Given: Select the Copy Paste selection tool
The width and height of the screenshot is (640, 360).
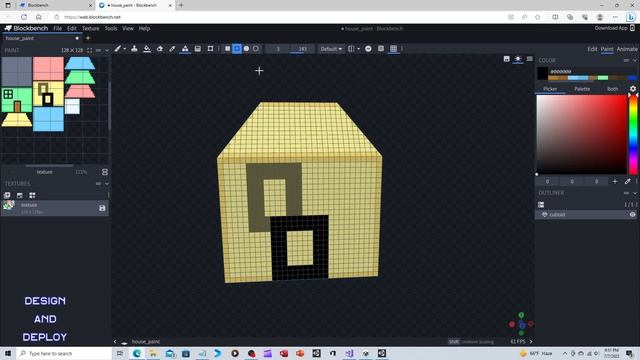Looking at the screenshot, I should [210, 49].
